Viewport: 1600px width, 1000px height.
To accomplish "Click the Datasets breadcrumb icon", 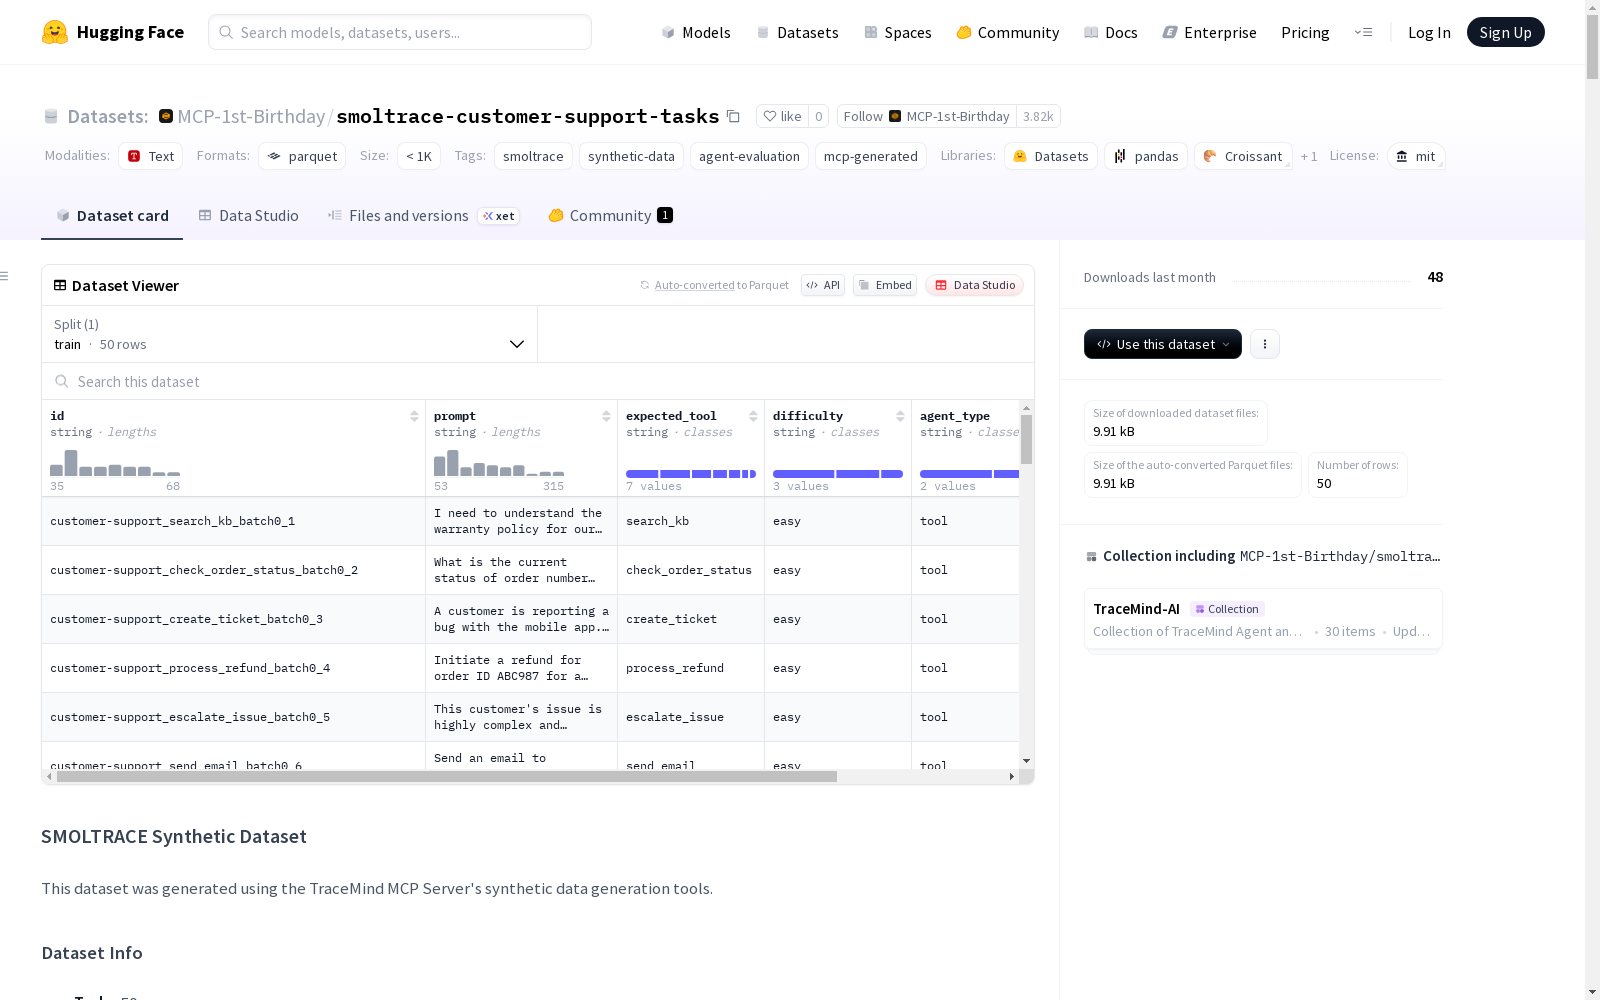I will coord(51,117).
